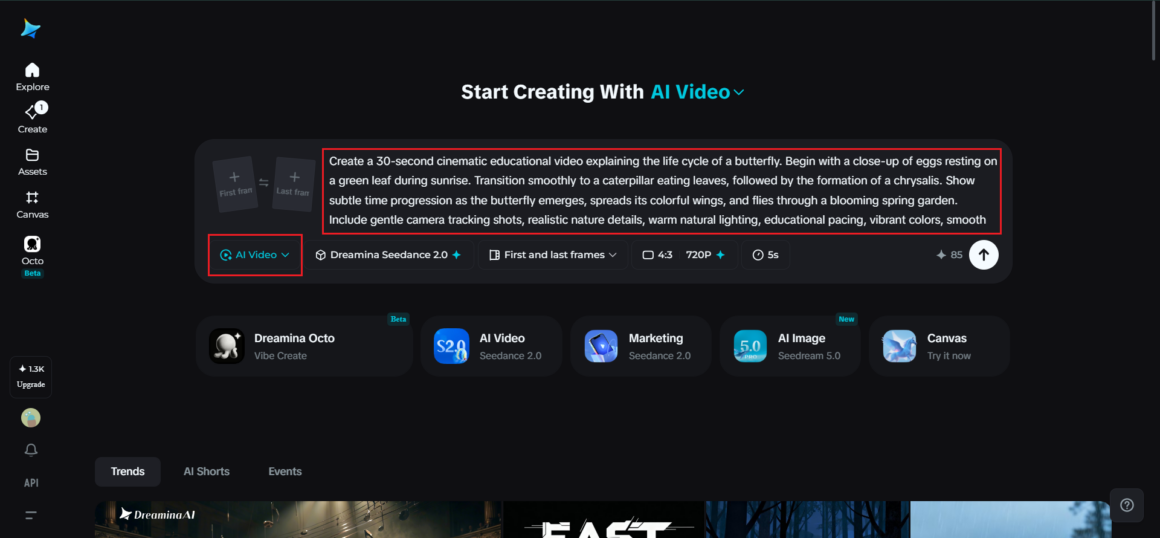Choose the Dreamina Seedance 2.0 model selector
The width and height of the screenshot is (1160, 538).
coord(388,255)
